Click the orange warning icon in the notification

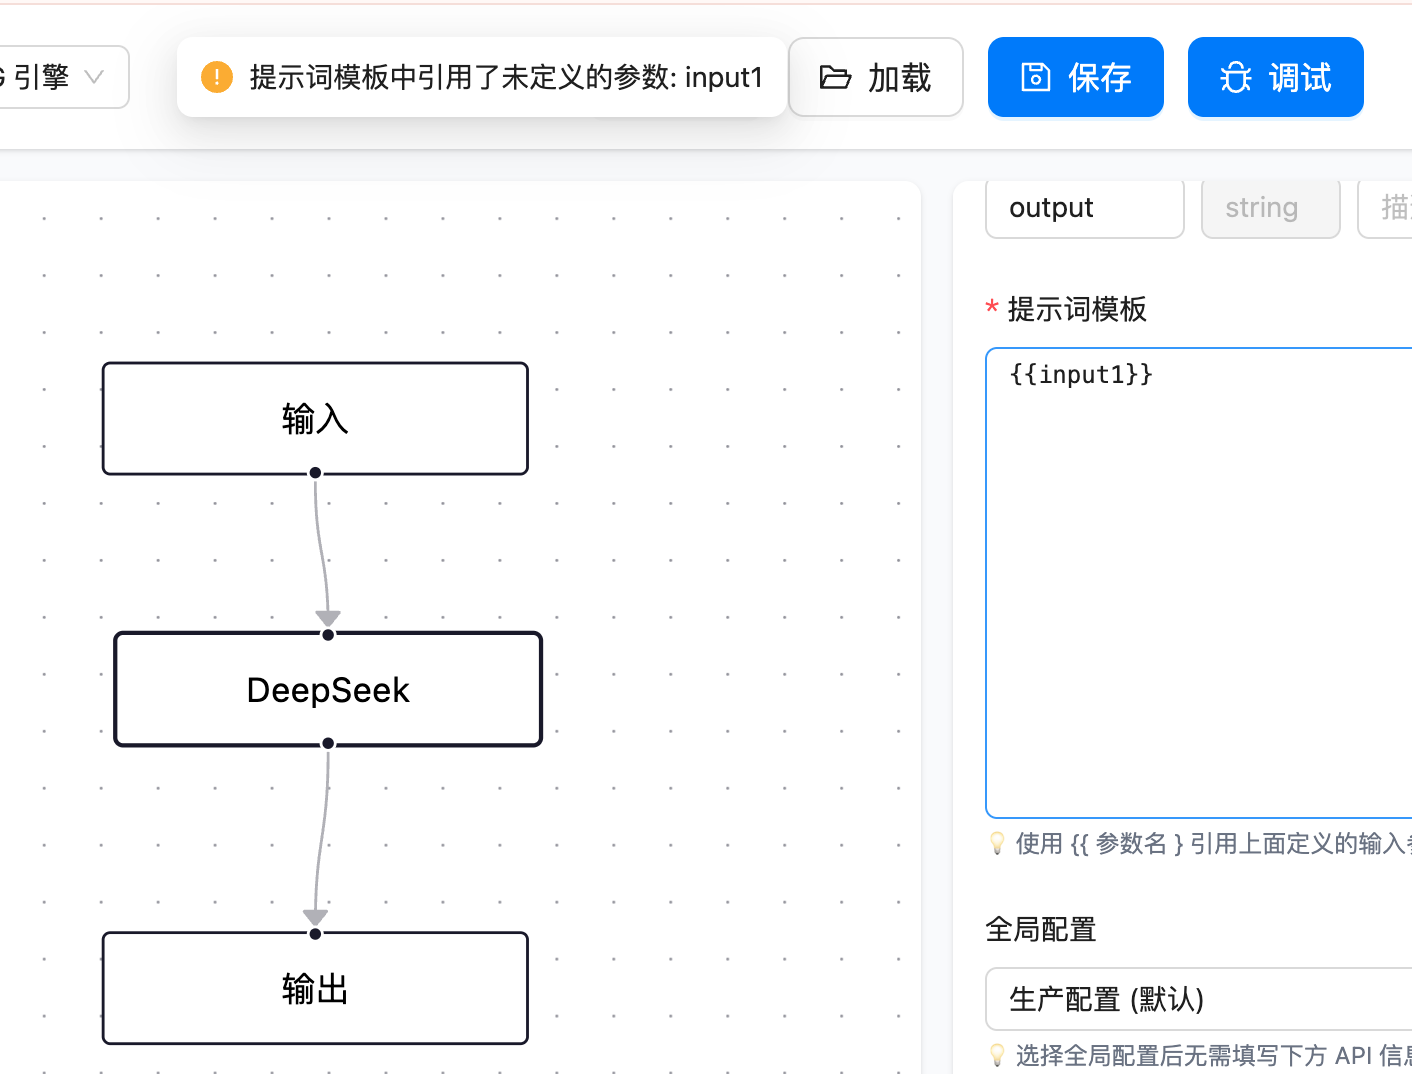pos(216,77)
